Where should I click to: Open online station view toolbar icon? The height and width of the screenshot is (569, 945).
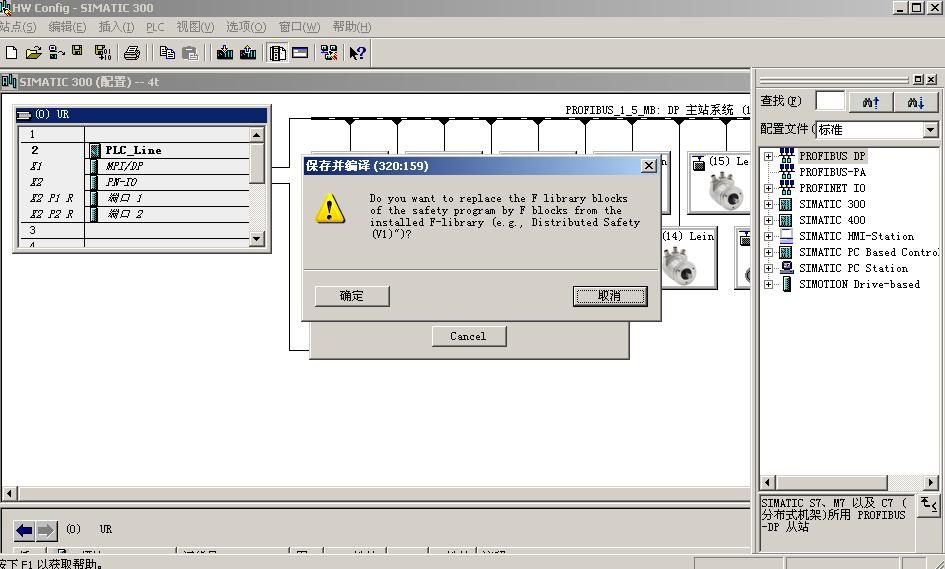[x=56, y=53]
